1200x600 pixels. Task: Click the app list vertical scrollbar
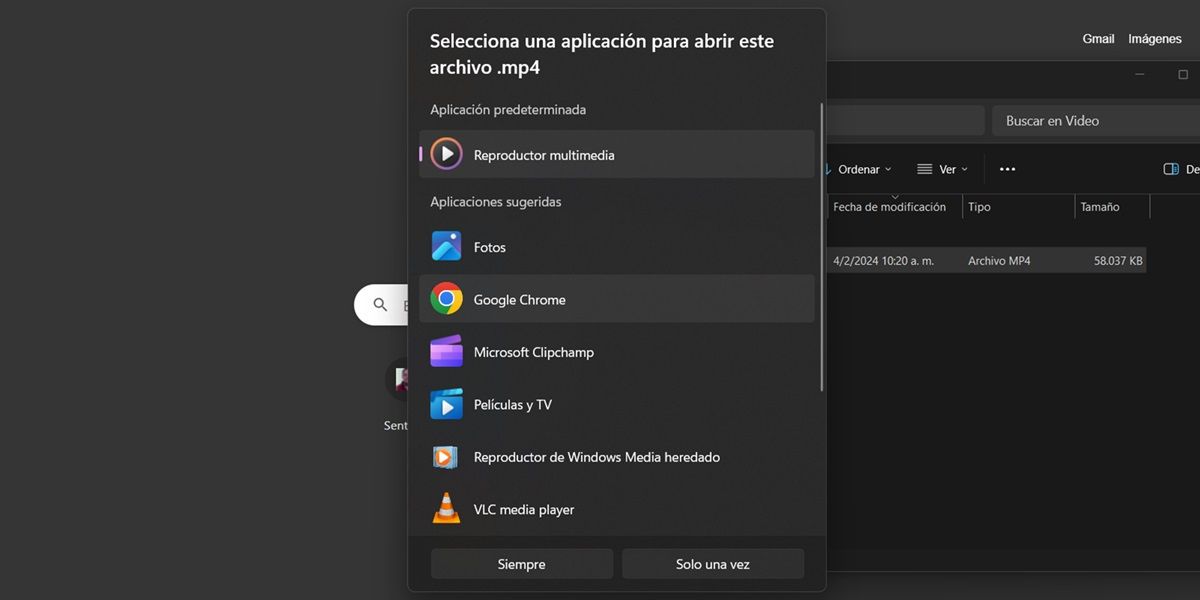pyautogui.click(x=822, y=246)
